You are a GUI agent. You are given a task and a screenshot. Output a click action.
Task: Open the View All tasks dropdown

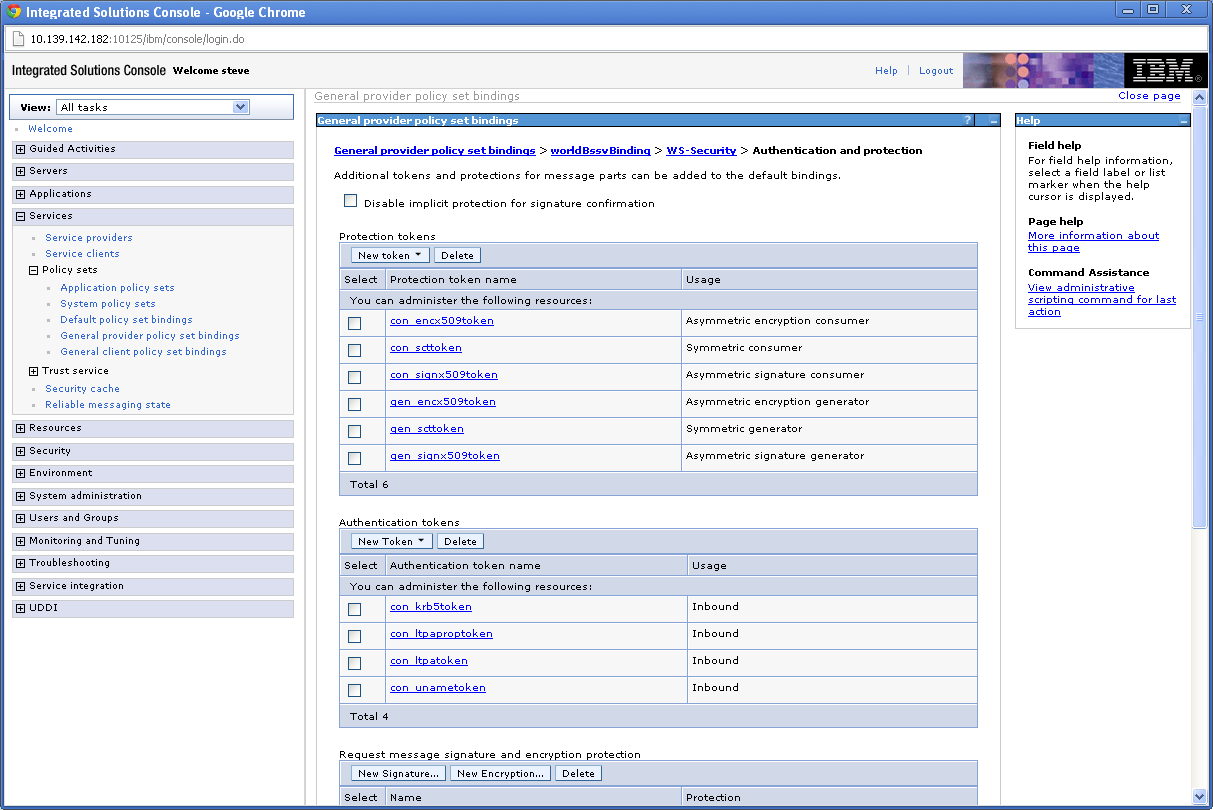coord(153,107)
